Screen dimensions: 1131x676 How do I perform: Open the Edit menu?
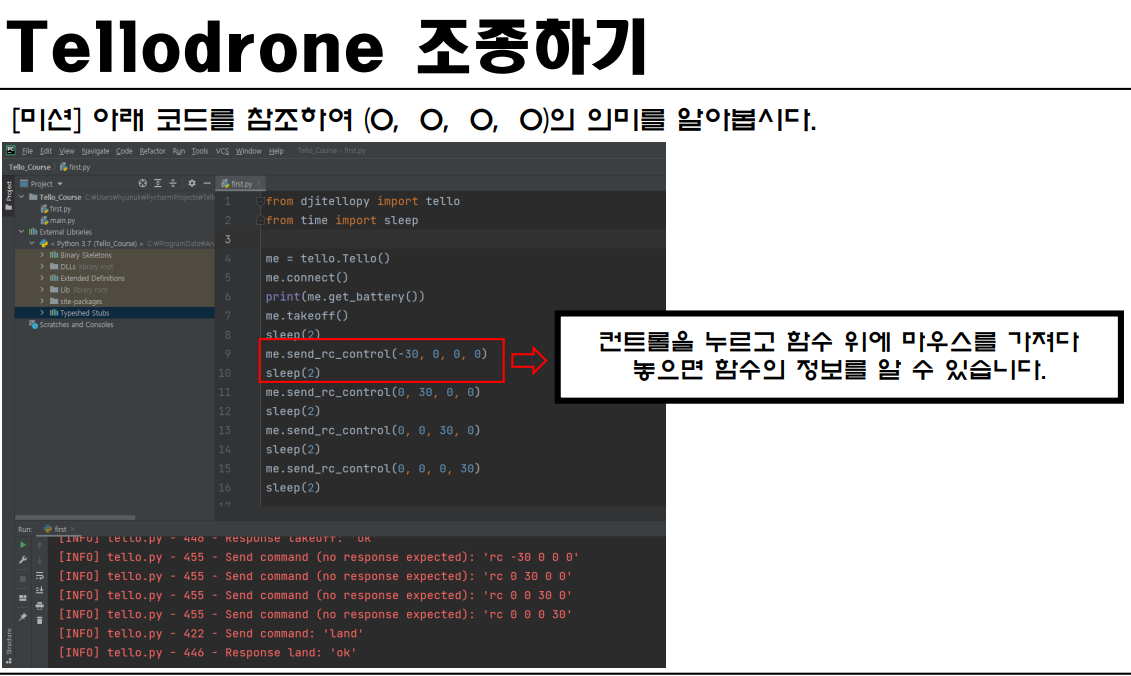(x=45, y=151)
